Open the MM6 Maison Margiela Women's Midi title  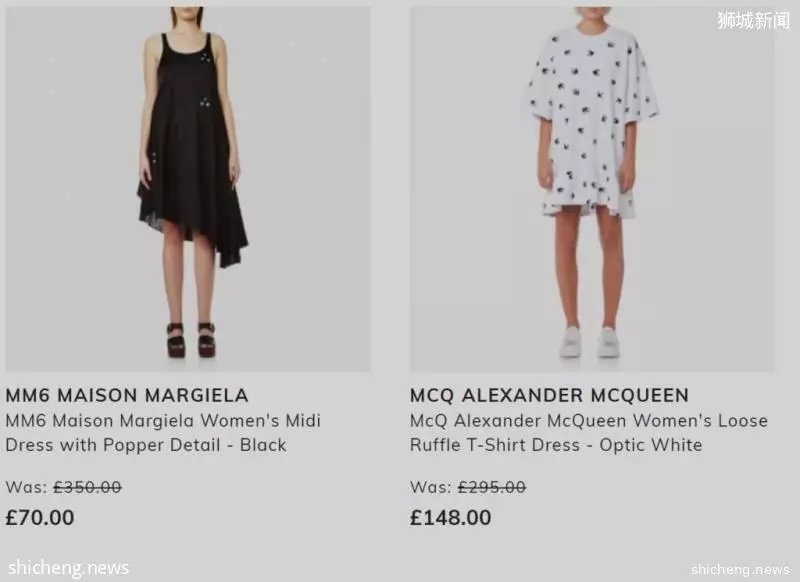pyautogui.click(x=163, y=421)
